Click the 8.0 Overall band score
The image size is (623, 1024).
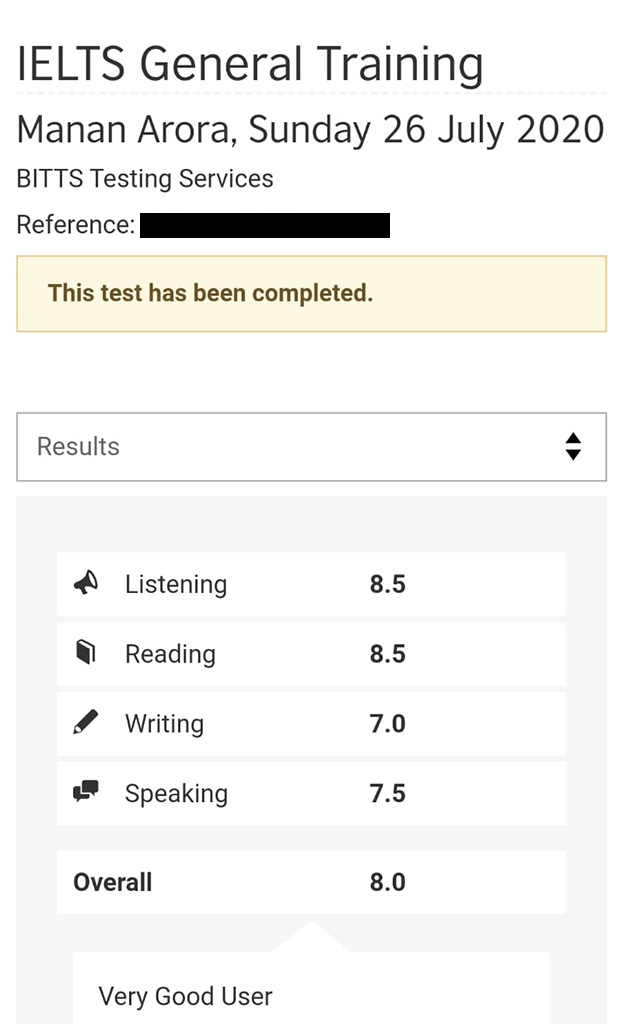387,882
